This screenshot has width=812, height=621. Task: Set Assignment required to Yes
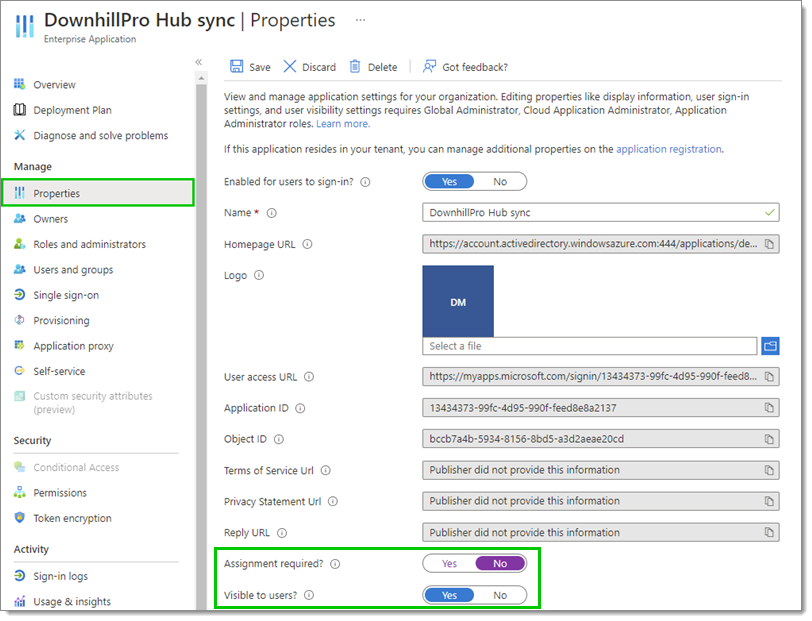pos(449,564)
